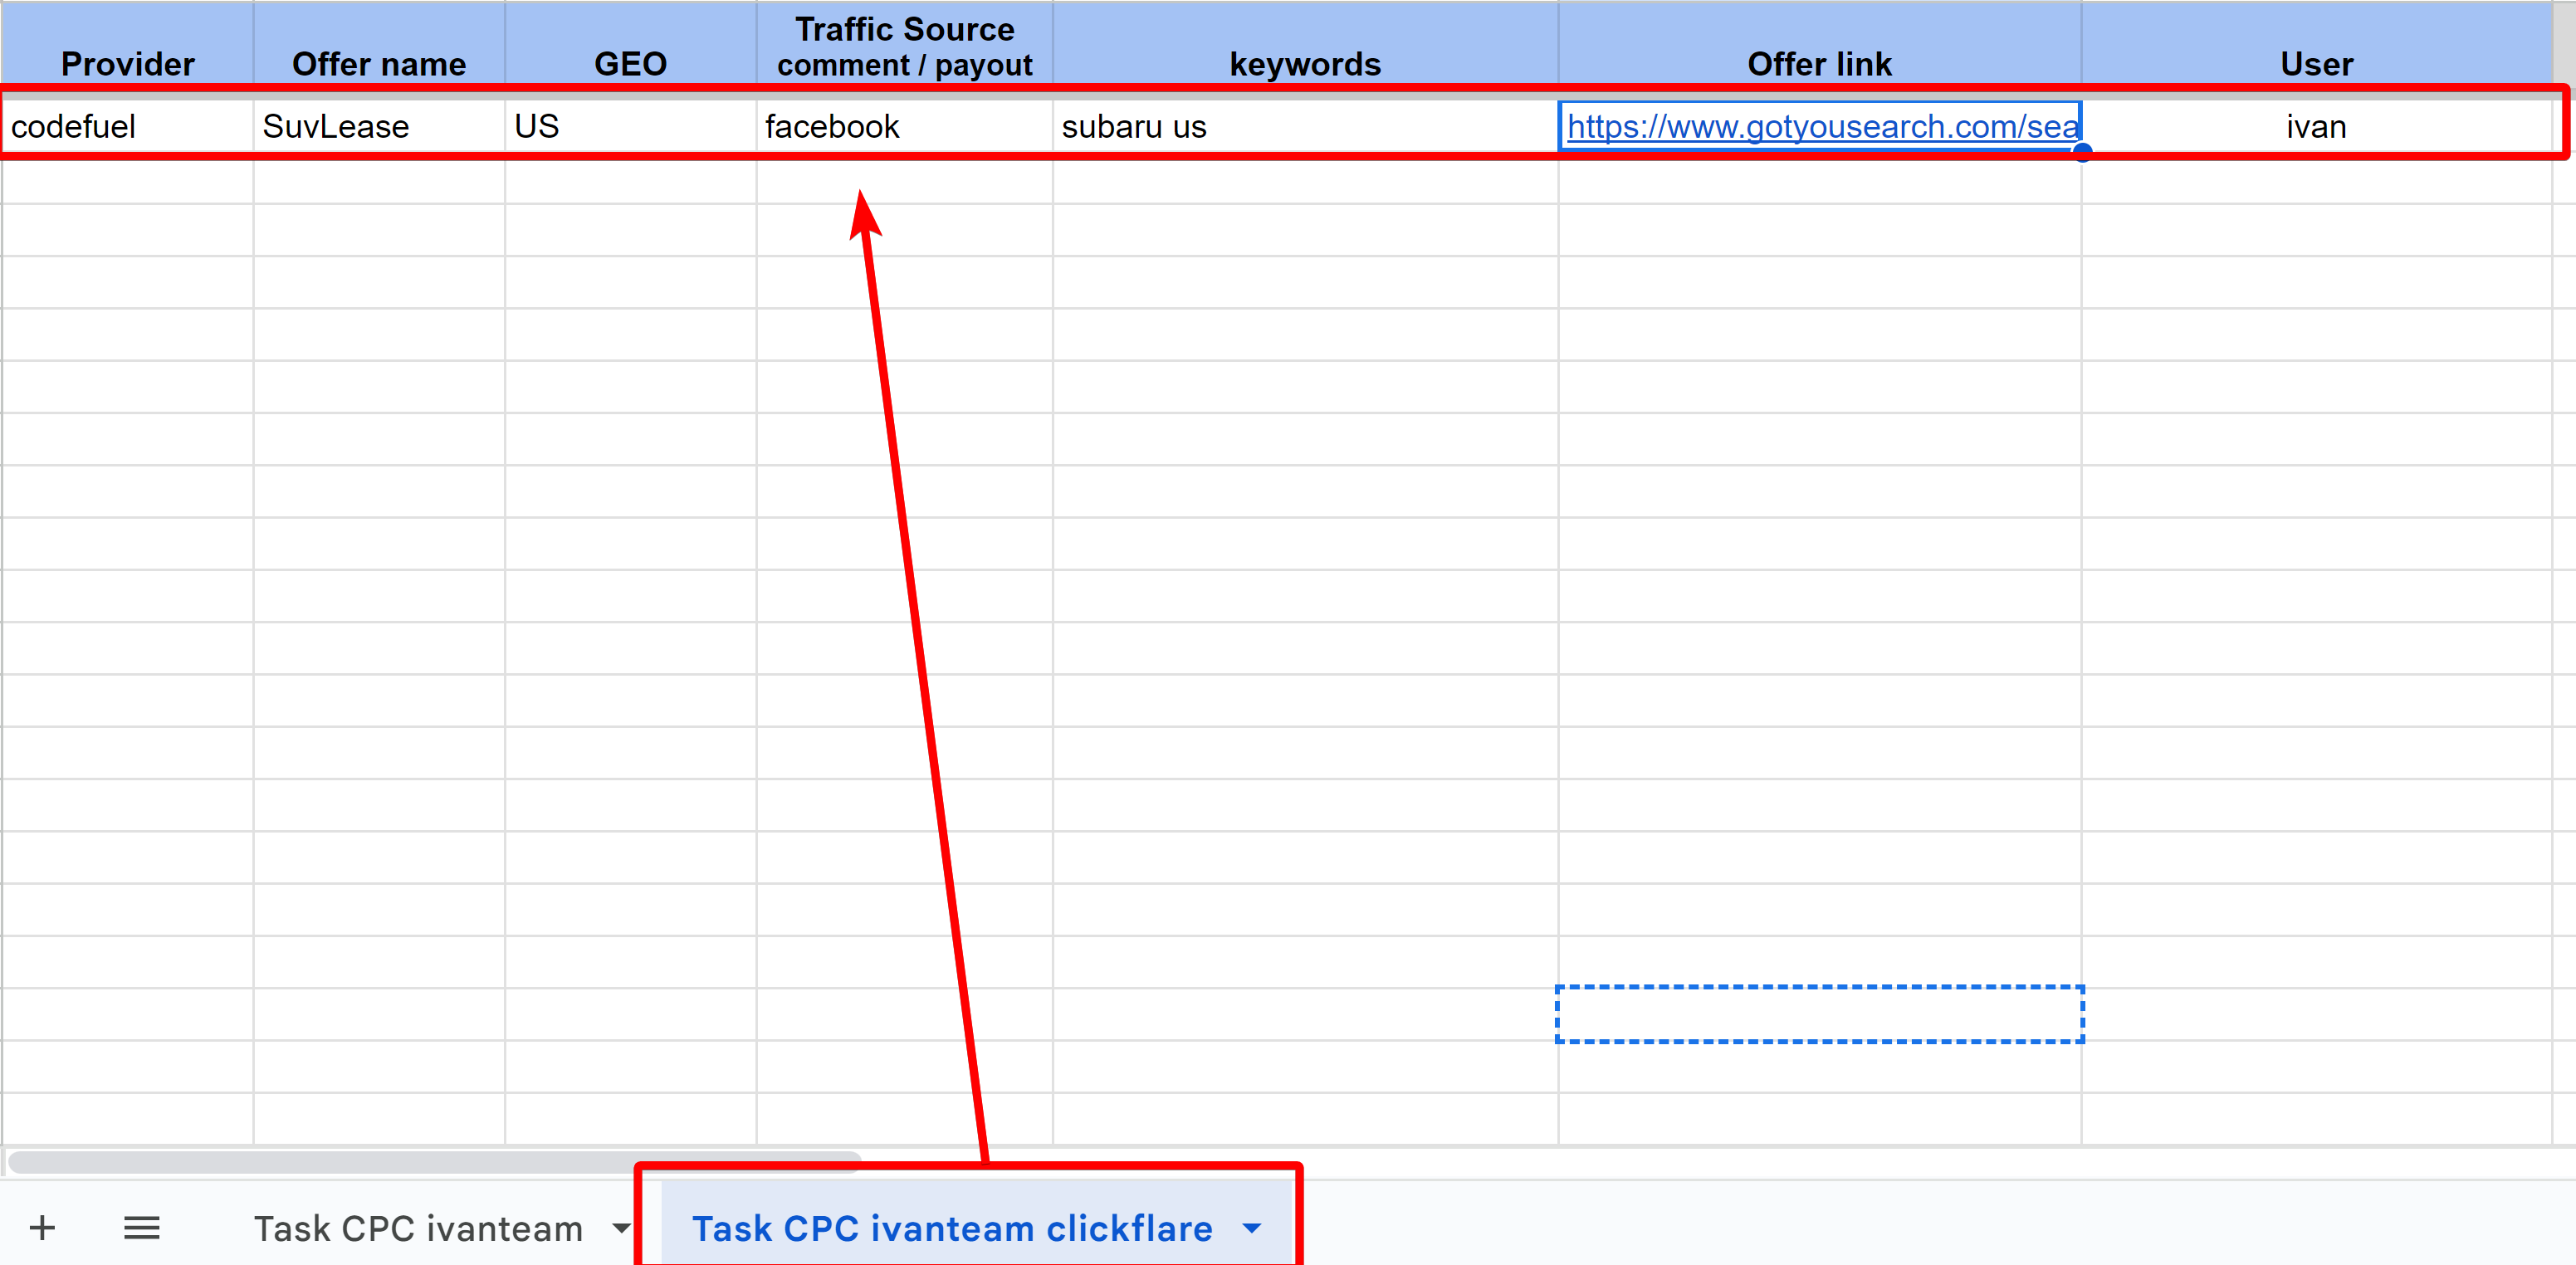This screenshot has height=1265, width=2576.
Task: Add a new sheet with plus icon
Action: (x=42, y=1227)
